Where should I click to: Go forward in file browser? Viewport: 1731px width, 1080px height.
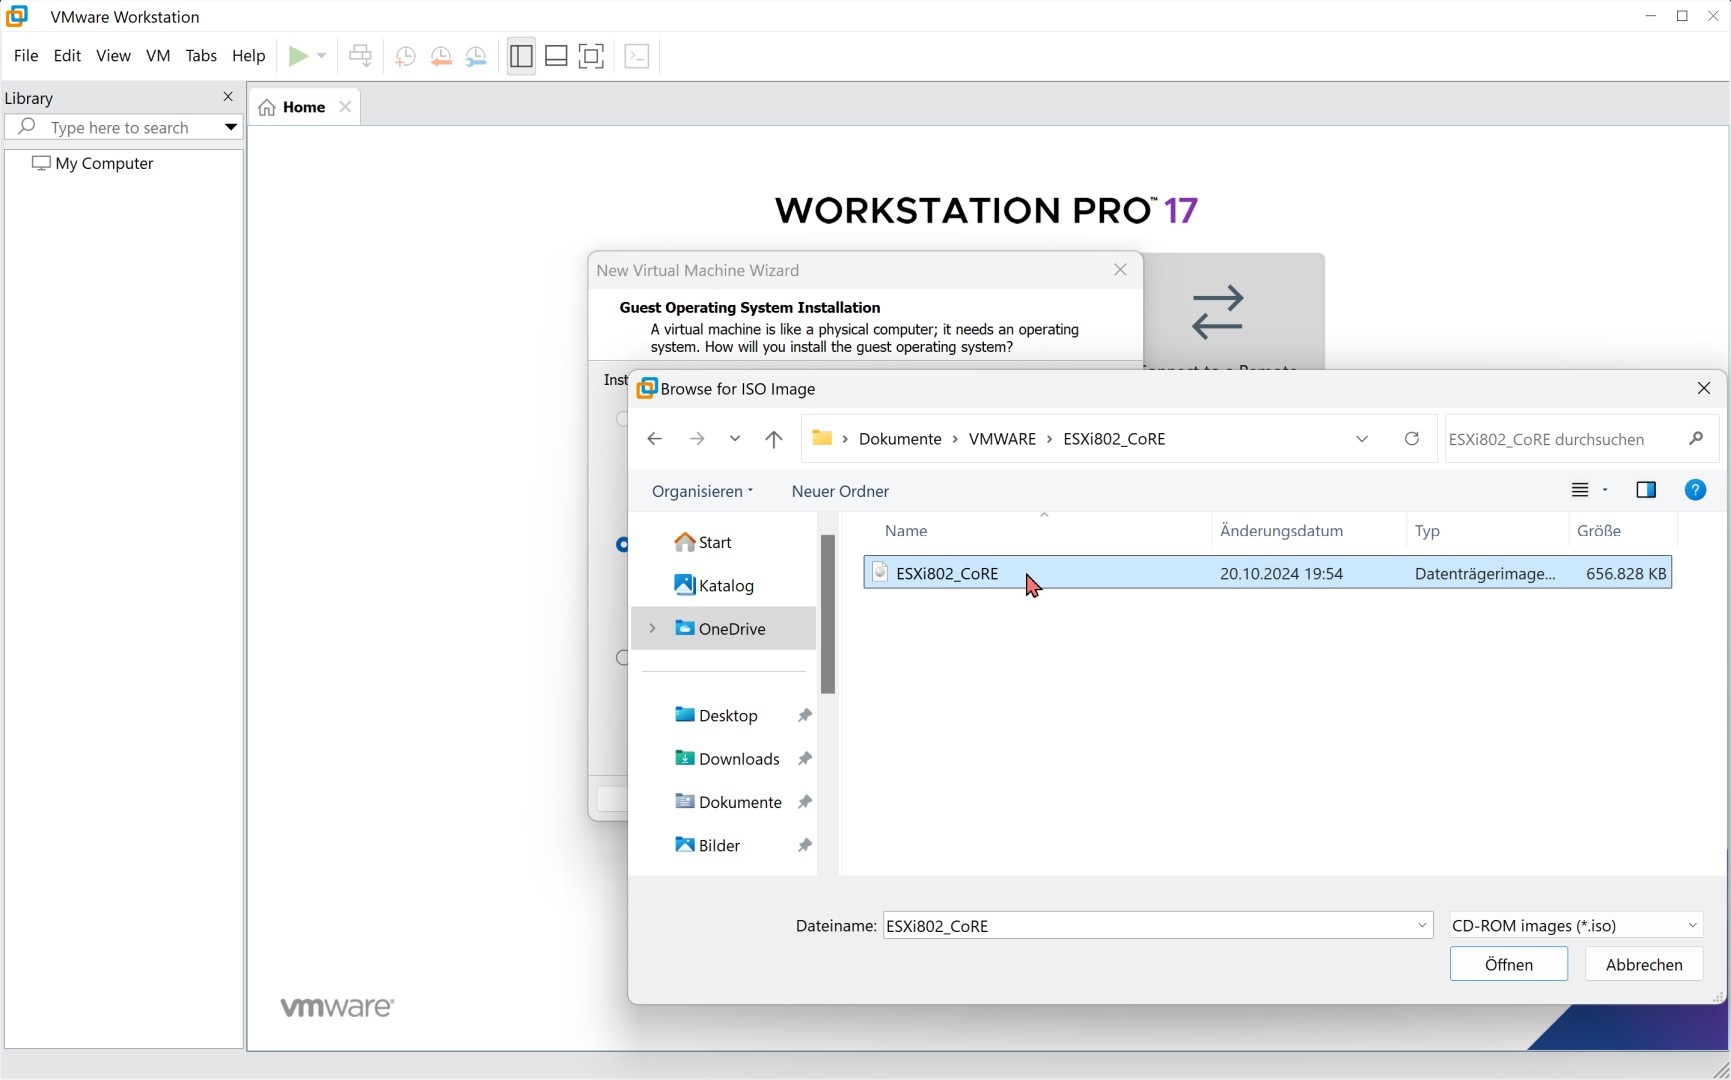point(697,439)
